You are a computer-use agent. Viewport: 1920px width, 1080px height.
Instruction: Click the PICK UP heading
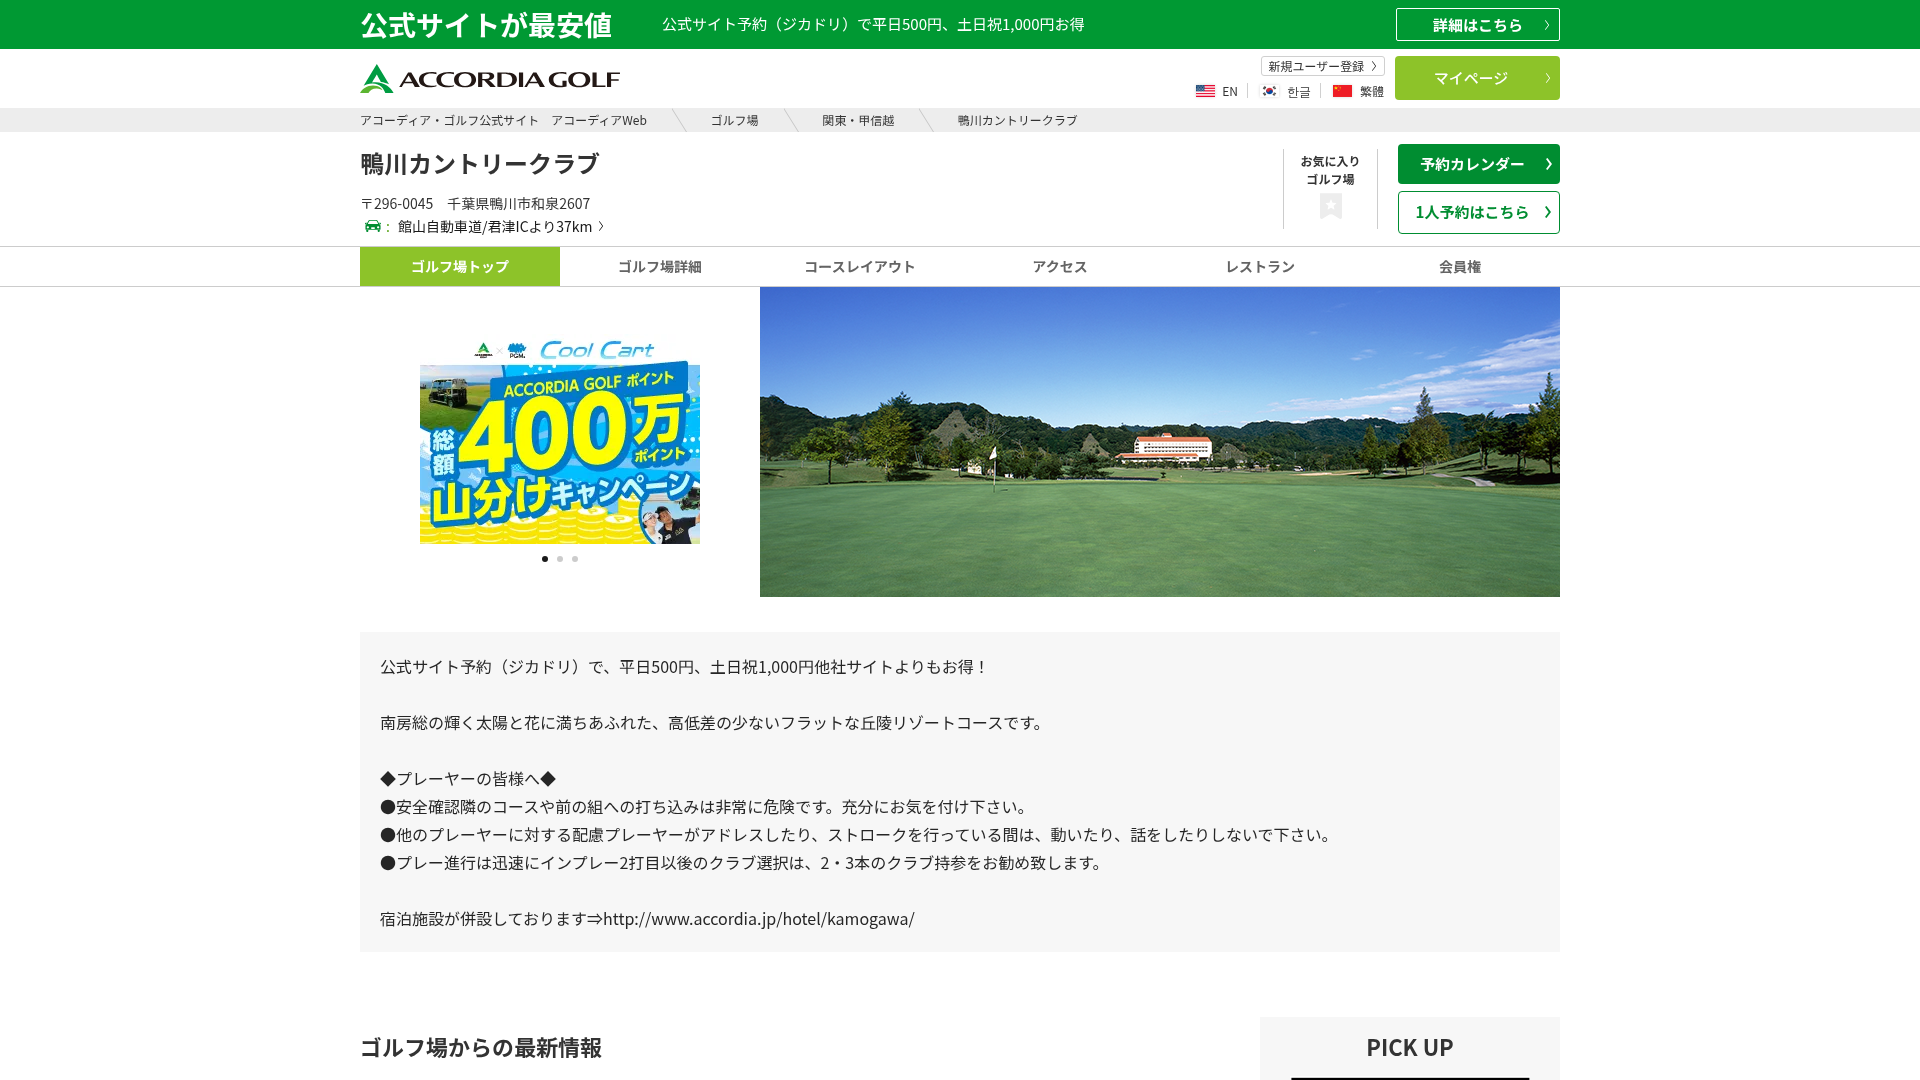pyautogui.click(x=1409, y=1047)
